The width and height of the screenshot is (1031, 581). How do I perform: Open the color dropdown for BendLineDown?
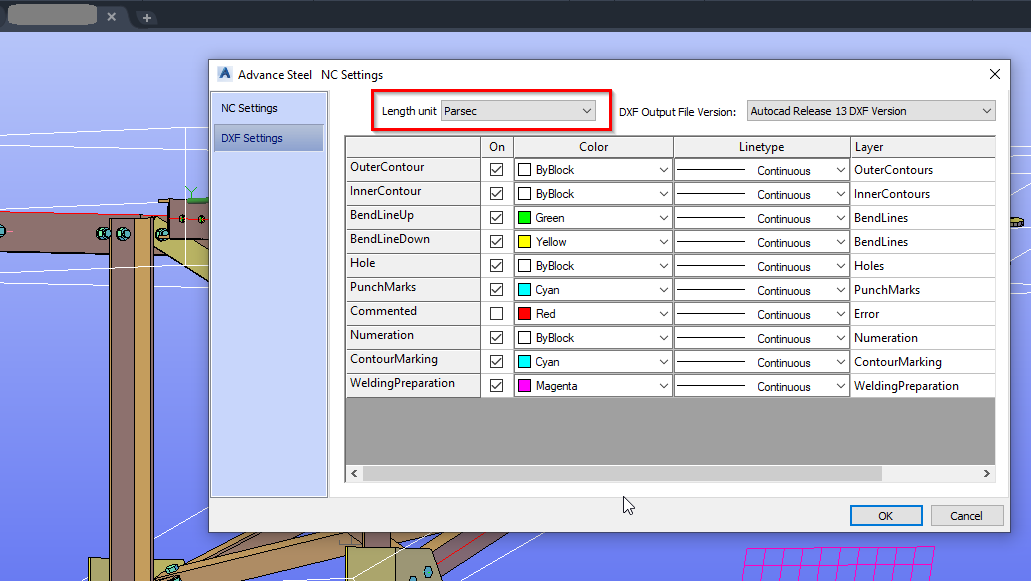pyautogui.click(x=661, y=241)
